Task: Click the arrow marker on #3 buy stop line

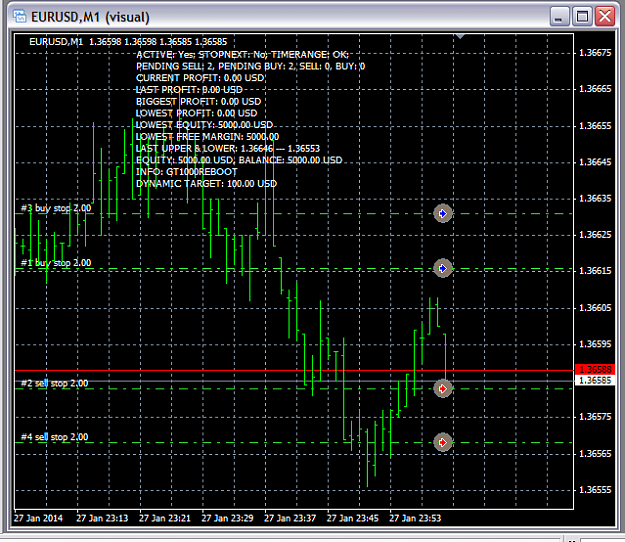Action: pyautogui.click(x=442, y=214)
